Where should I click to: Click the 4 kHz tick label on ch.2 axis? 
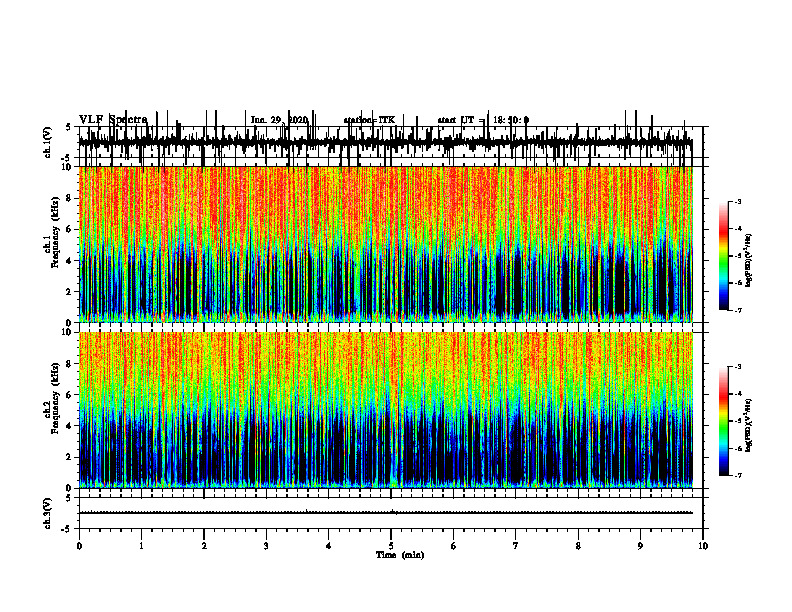coord(70,426)
